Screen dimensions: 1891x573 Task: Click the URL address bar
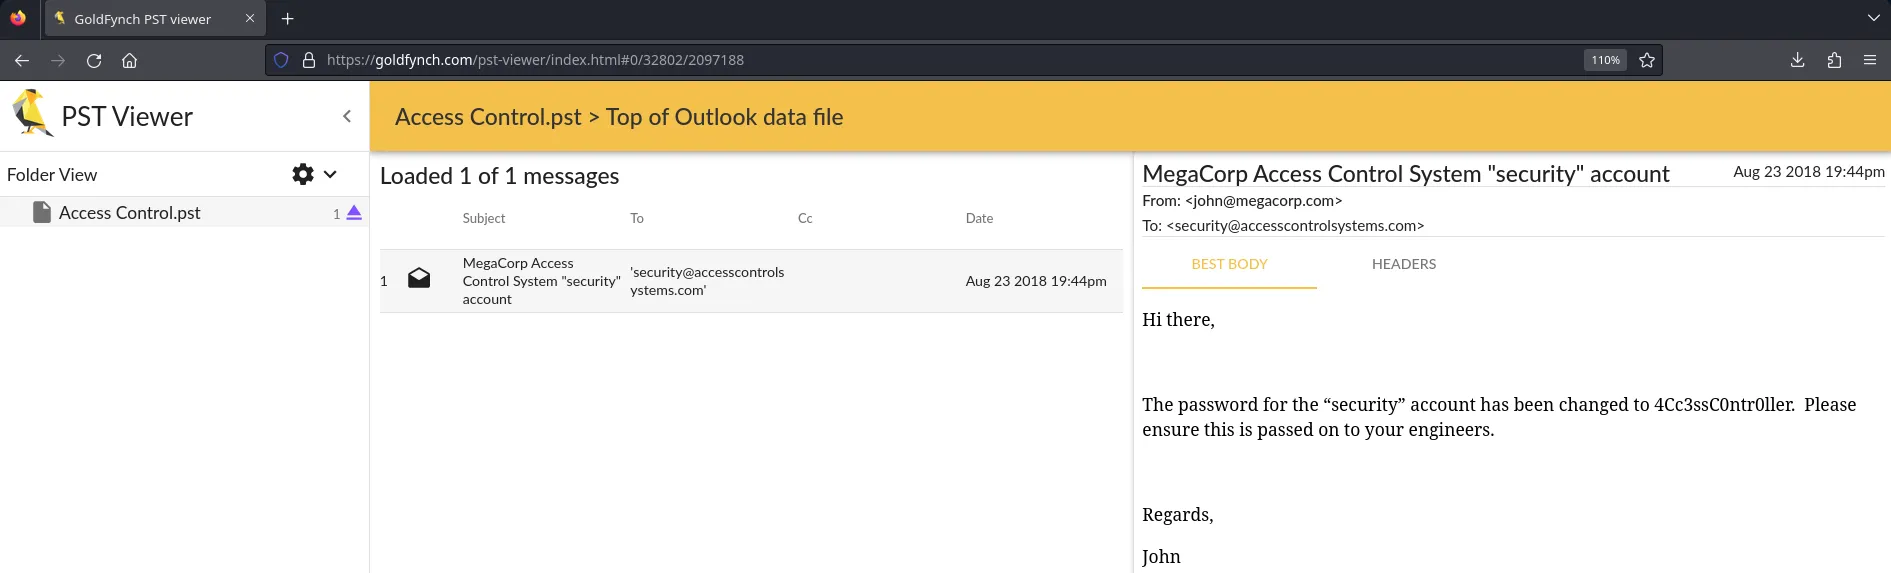point(900,60)
